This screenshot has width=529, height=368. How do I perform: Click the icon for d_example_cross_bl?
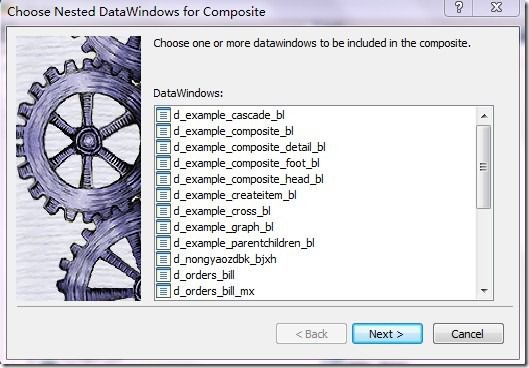point(163,211)
